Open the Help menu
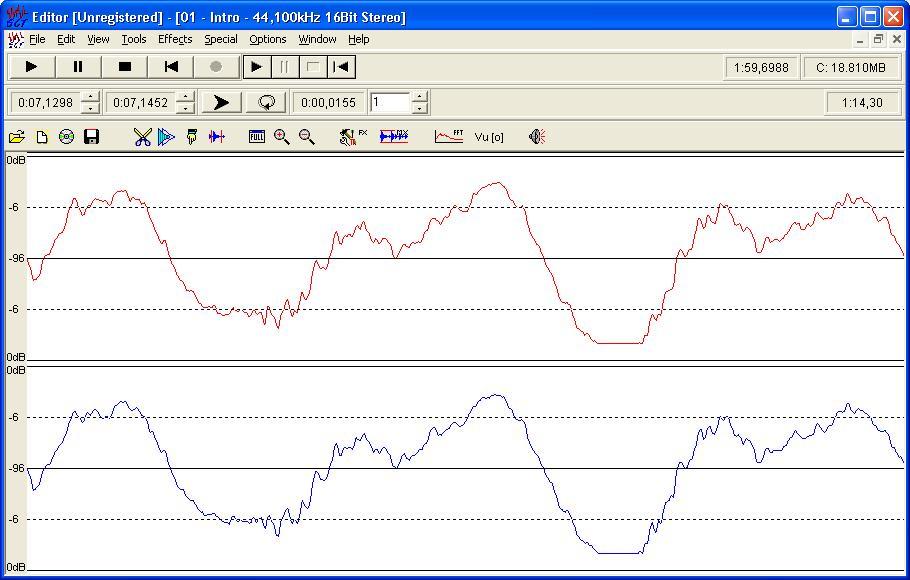The image size is (910, 580). (359, 39)
